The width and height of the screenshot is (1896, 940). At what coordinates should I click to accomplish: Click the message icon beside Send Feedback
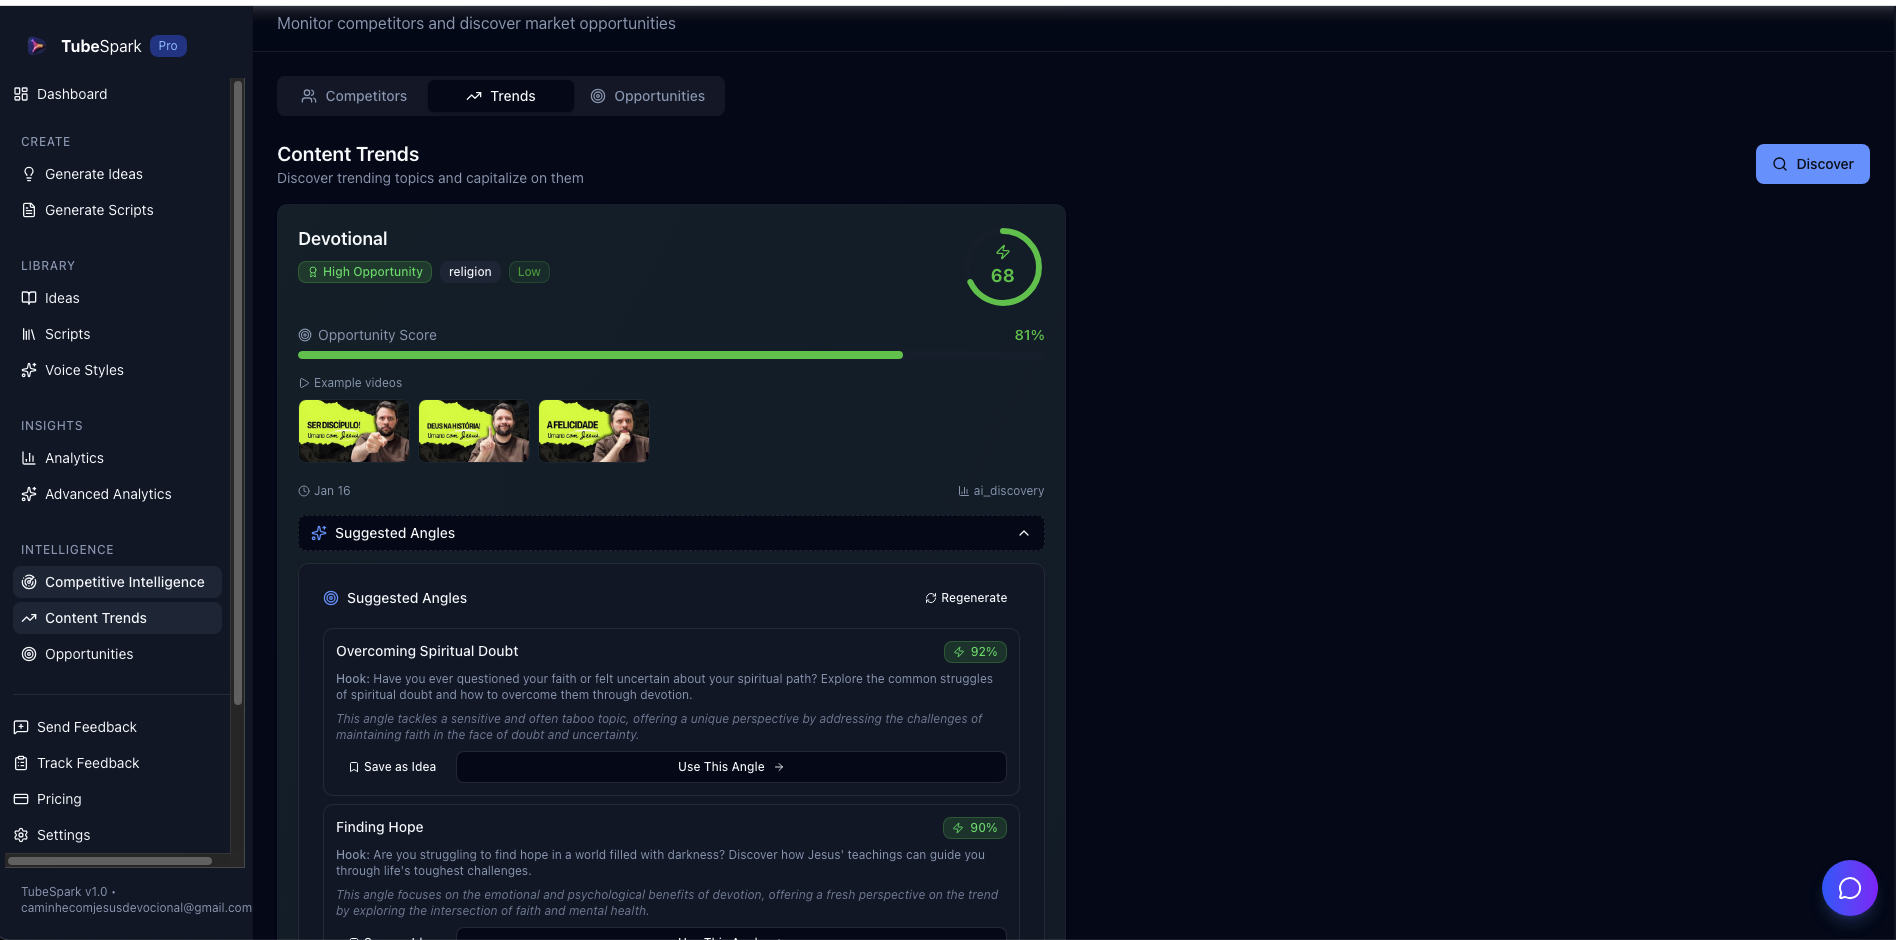[x=21, y=727]
